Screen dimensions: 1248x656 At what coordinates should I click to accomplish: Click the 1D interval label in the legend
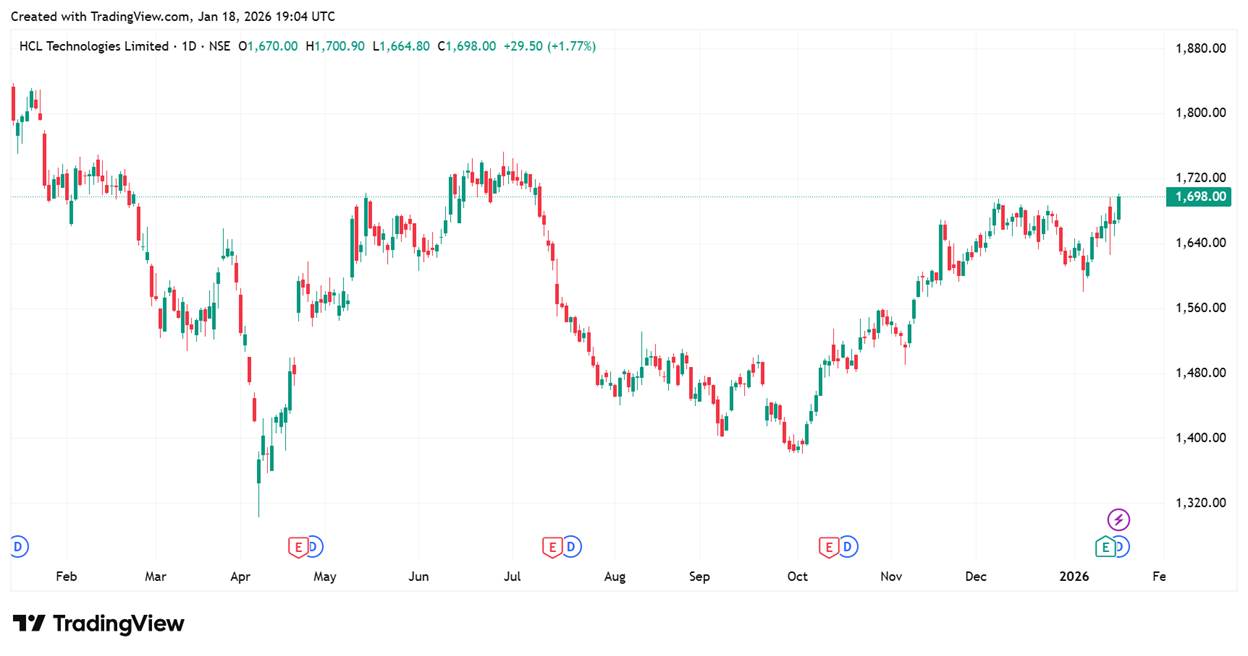pyautogui.click(x=188, y=46)
